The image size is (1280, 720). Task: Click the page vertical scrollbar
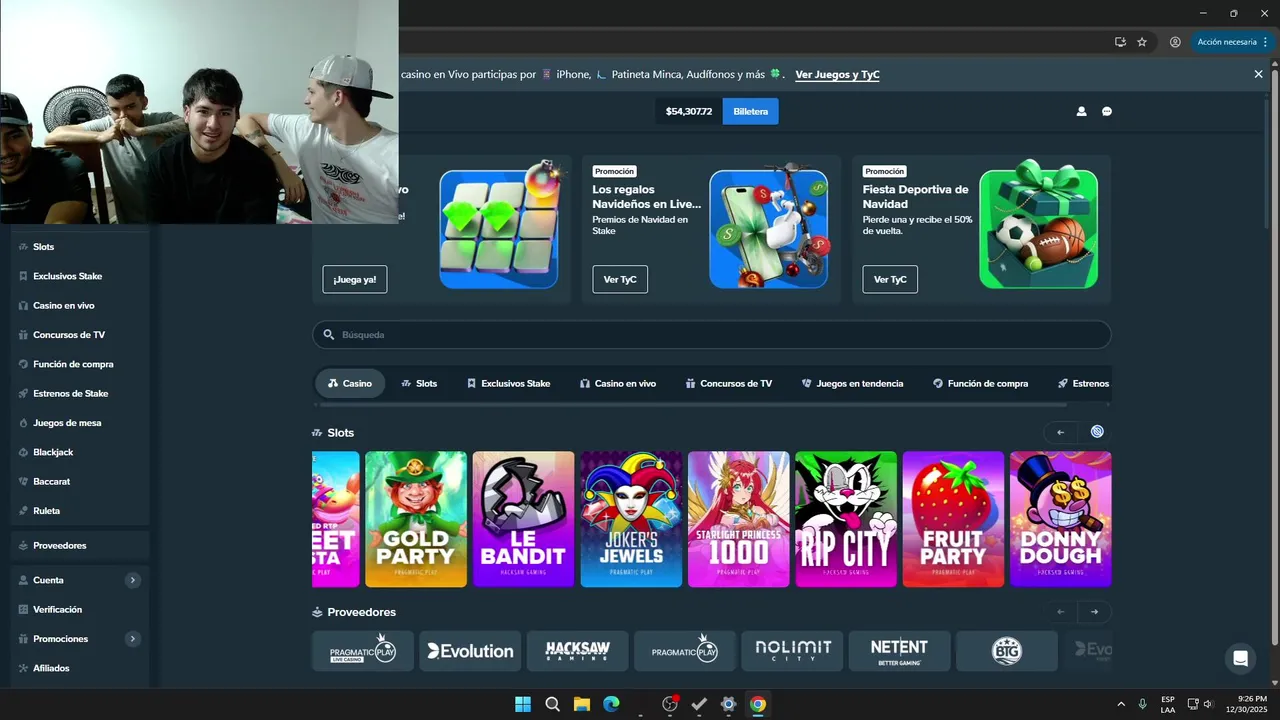[x=1274, y=358]
